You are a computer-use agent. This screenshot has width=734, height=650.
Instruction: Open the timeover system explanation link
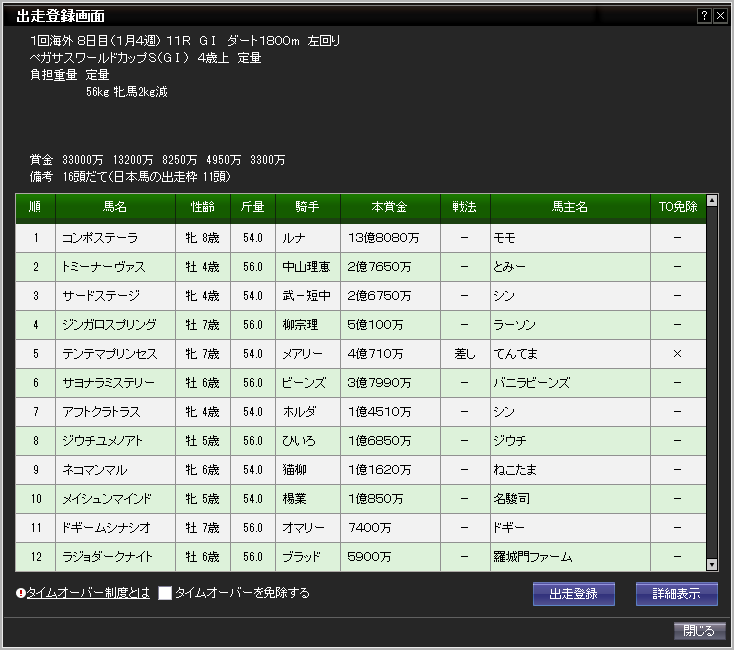point(88,593)
